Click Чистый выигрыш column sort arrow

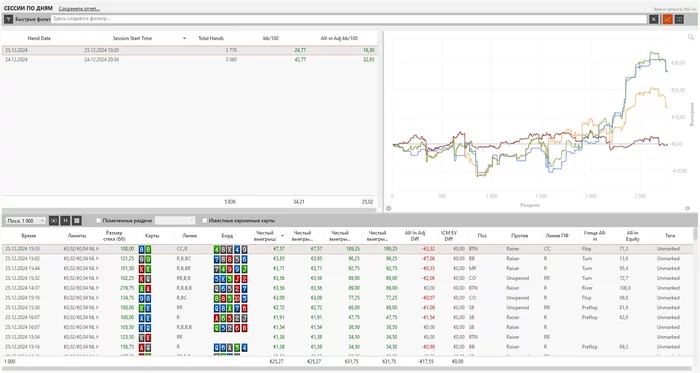coord(282,236)
